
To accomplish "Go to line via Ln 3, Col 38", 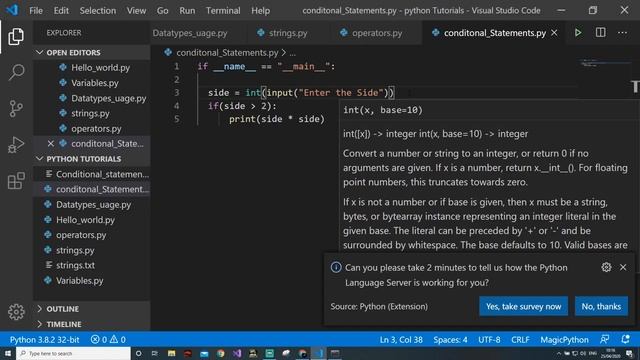I will [401, 340].
